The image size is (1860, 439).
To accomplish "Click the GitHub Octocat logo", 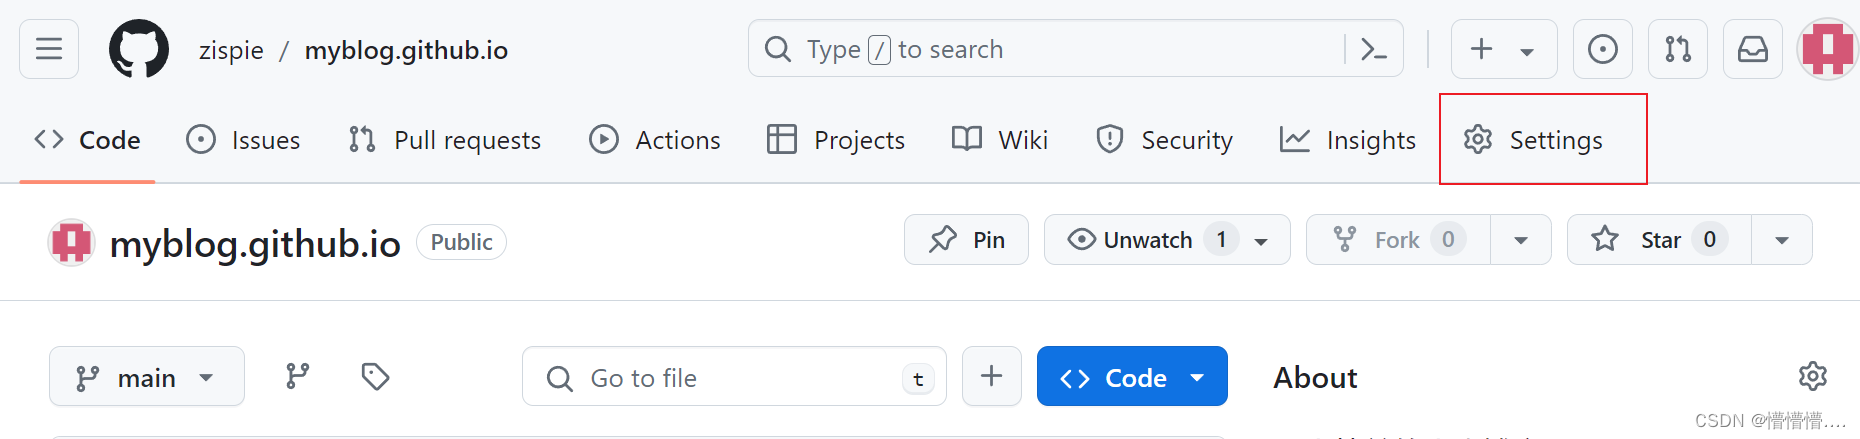I will click(139, 49).
